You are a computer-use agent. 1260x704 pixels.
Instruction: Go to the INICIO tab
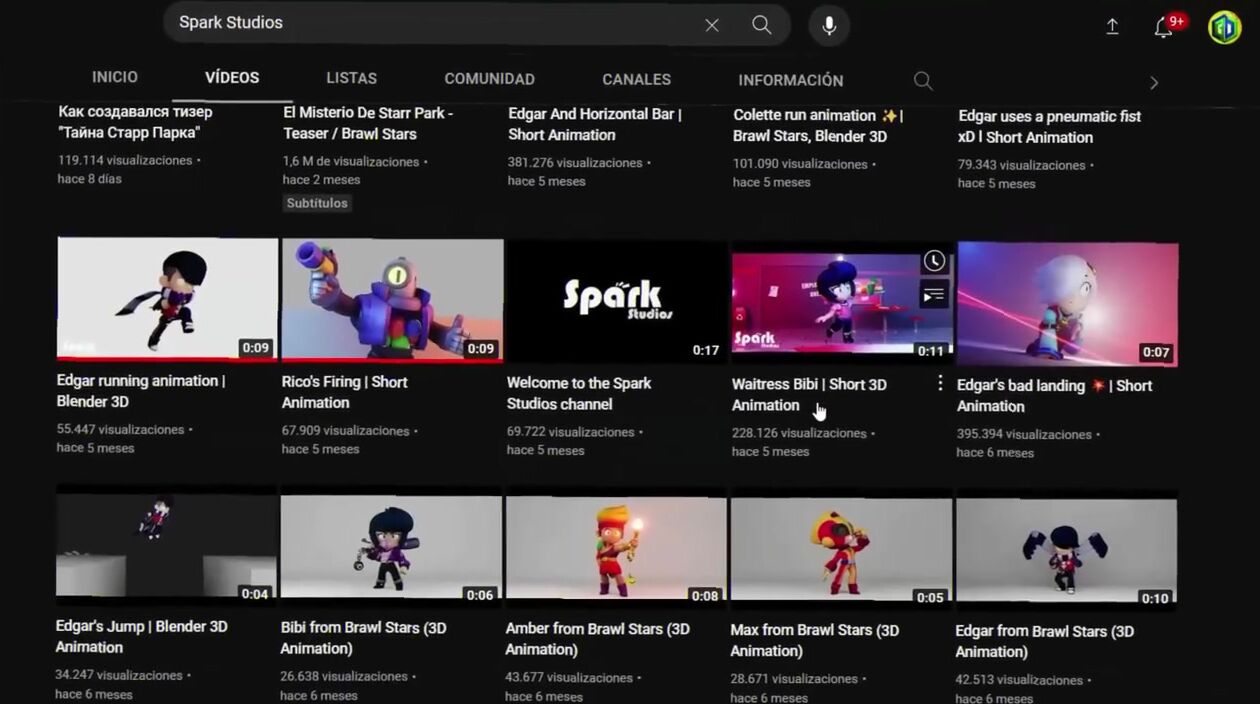pyautogui.click(x=115, y=77)
